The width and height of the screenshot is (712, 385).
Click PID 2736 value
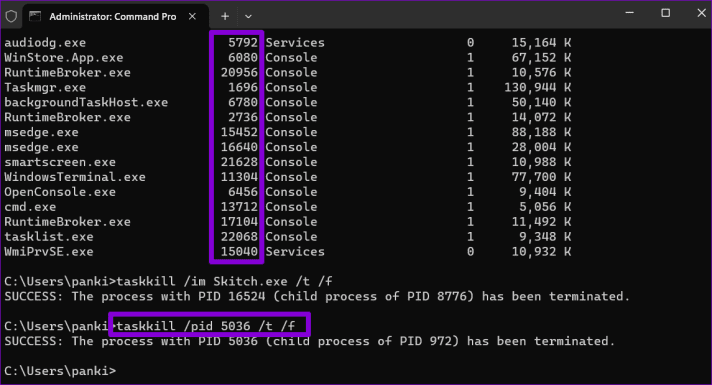coord(243,118)
